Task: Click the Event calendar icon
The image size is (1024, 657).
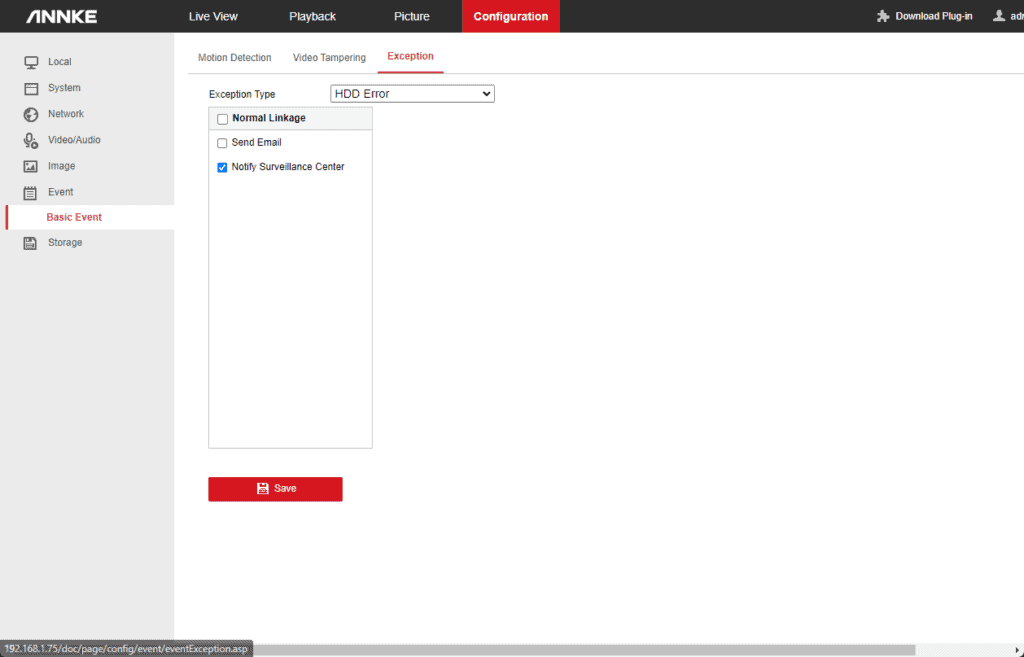Action: click(31, 192)
